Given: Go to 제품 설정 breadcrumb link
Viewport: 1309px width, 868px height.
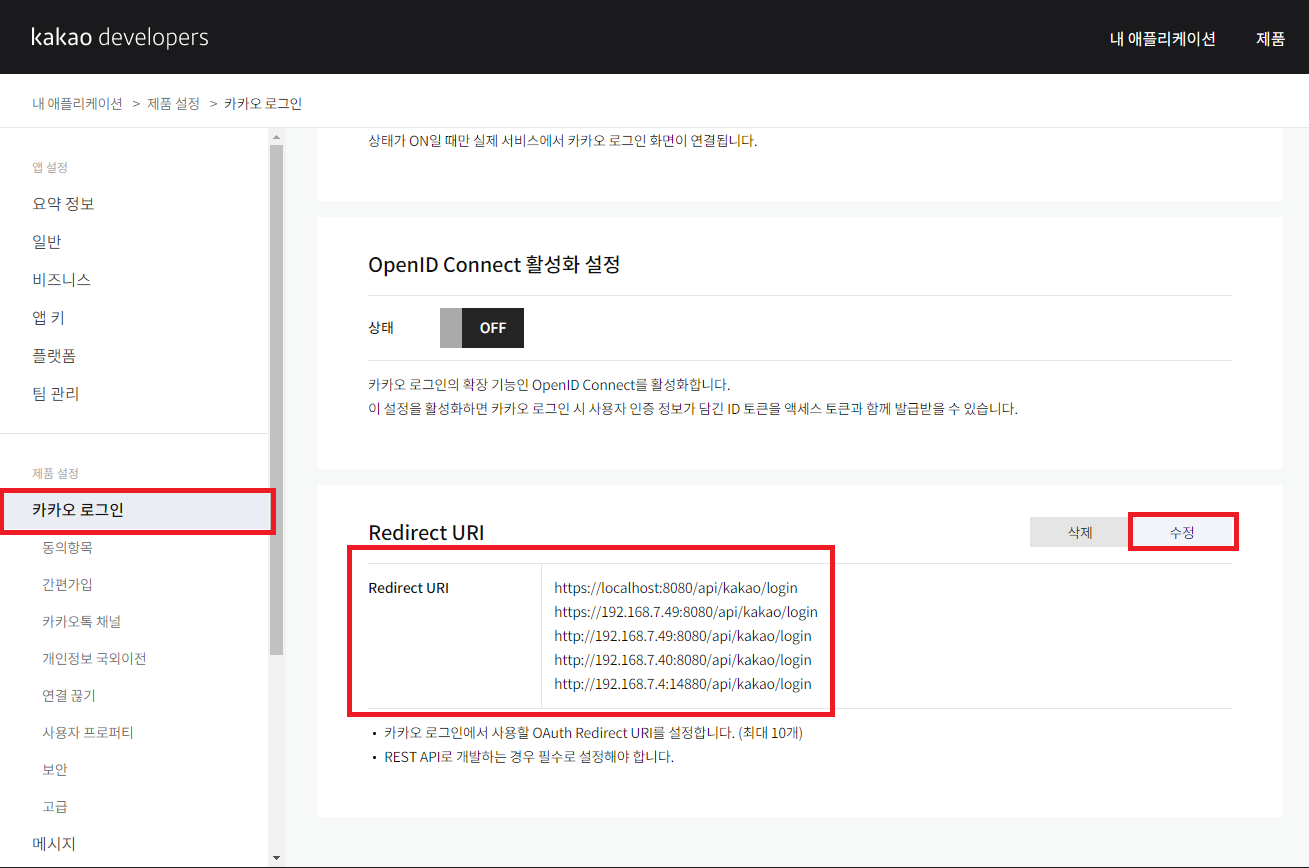Looking at the screenshot, I should pos(173,103).
